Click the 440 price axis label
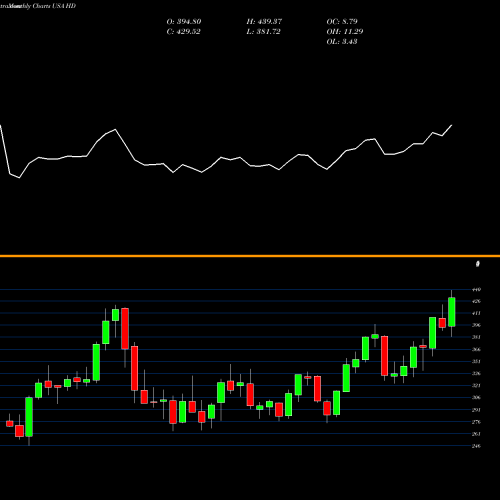500x500 pixels. pos(476,289)
